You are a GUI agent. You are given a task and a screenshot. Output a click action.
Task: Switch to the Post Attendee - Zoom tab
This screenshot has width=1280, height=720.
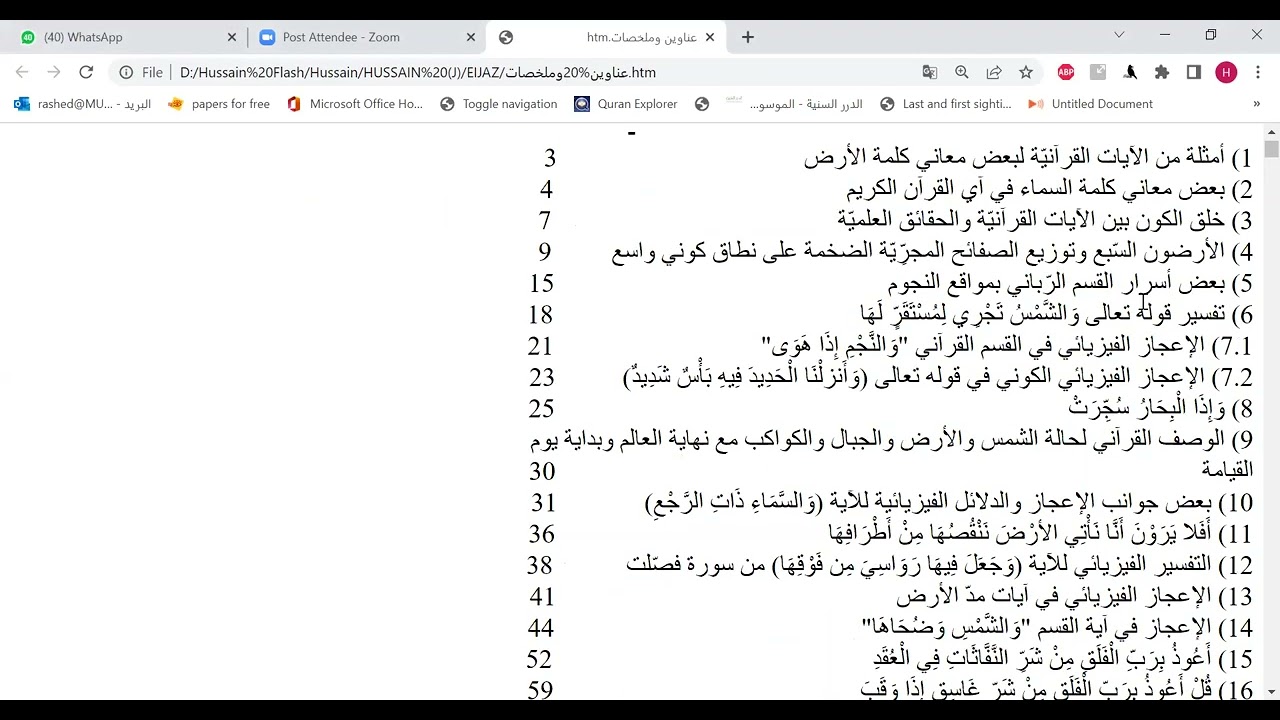point(365,37)
